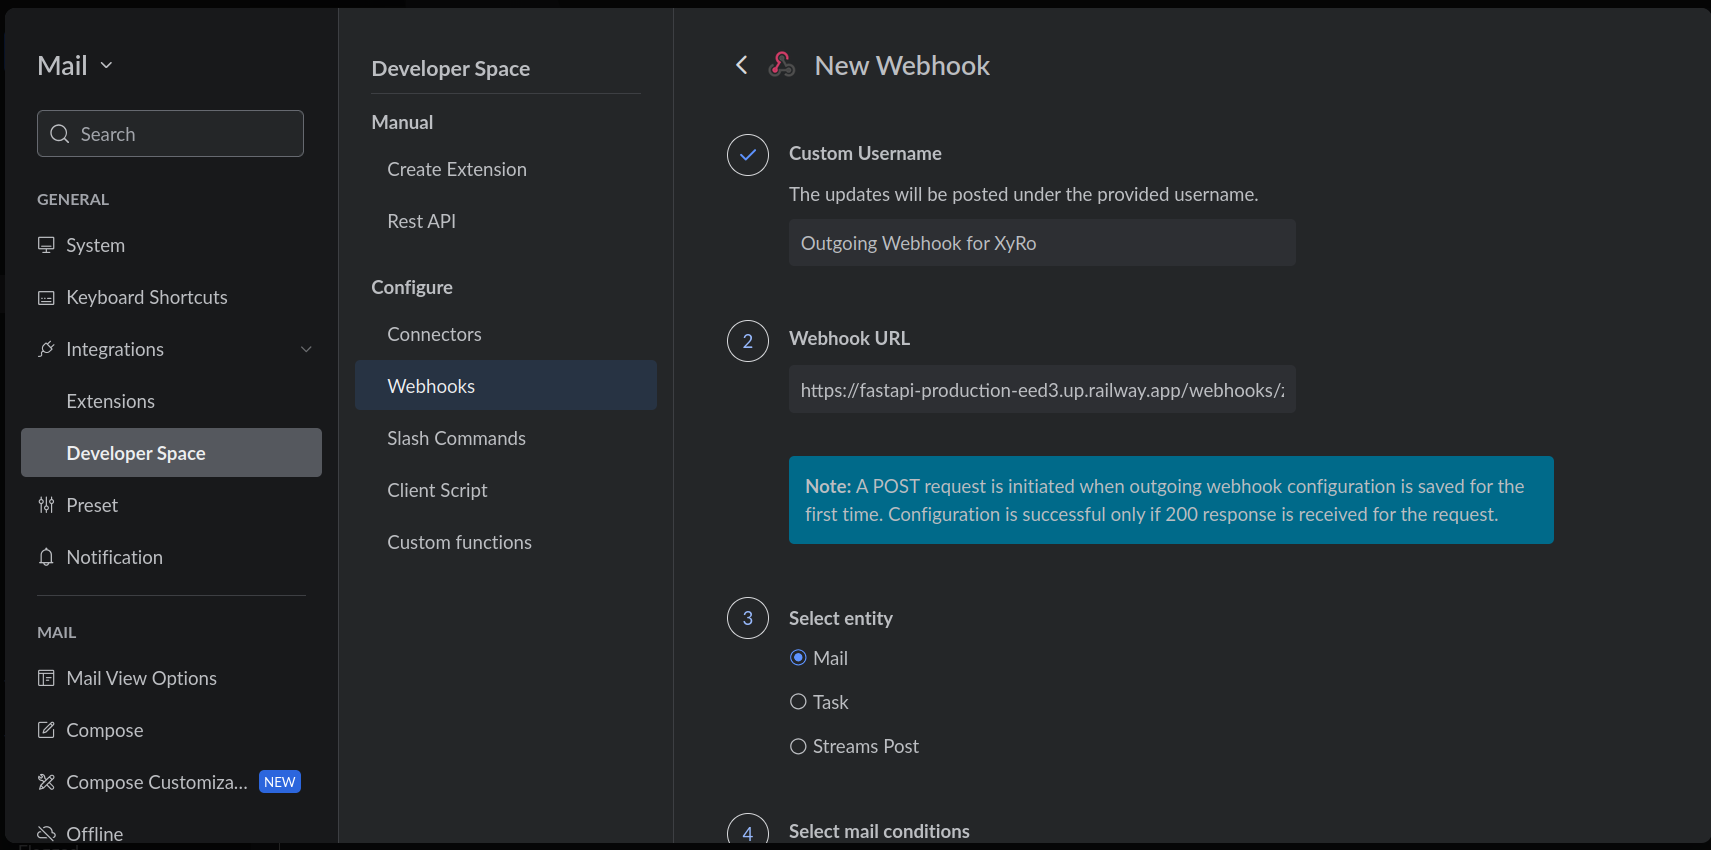This screenshot has width=1711, height=850.
Task: Open Offline settings
Action: [x=171, y=832]
